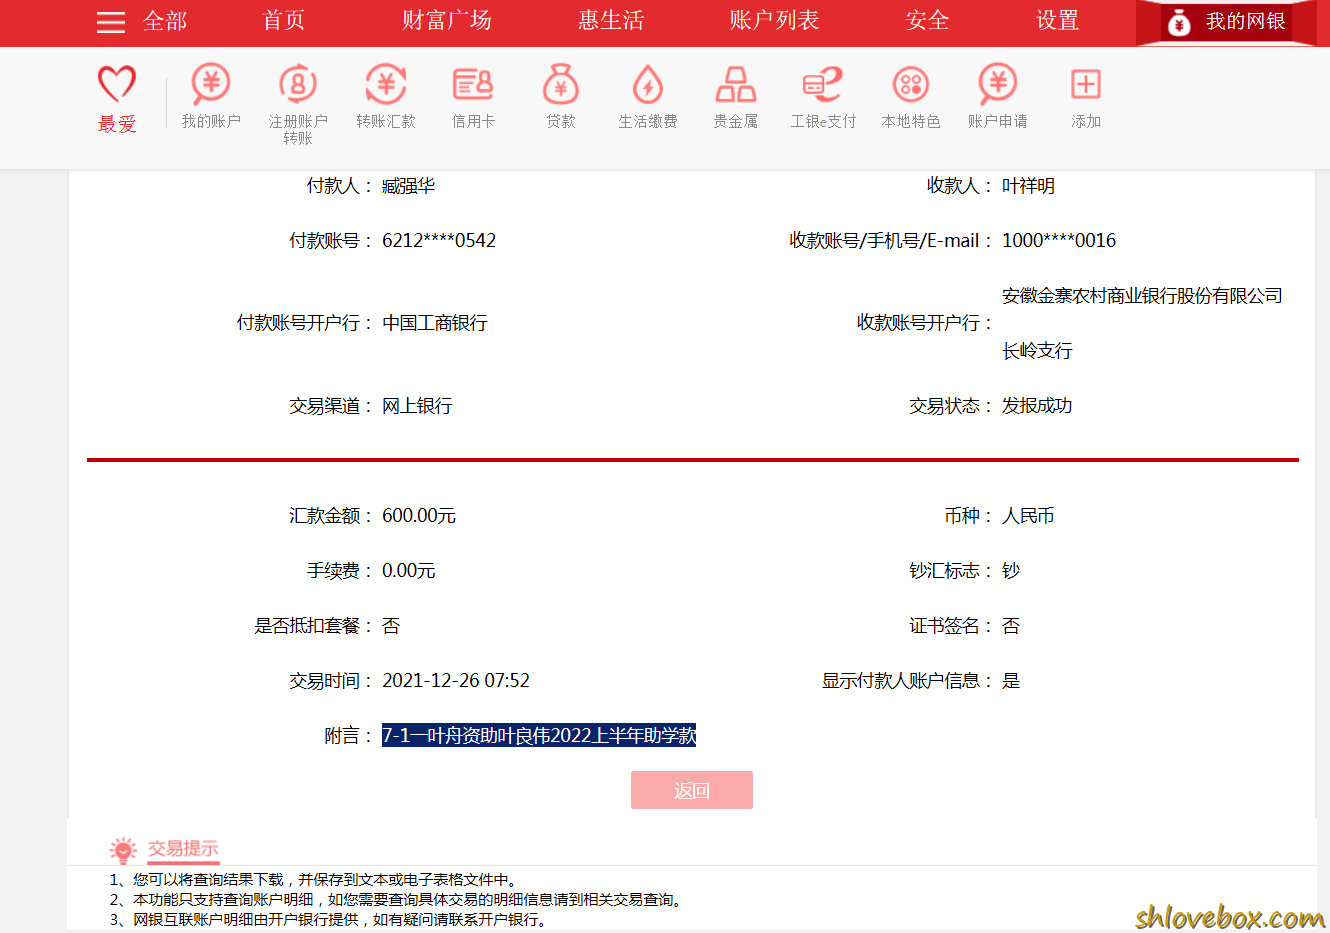Screen dimensions: 1330x933
Task: Click the 交易提示 heading link
Action: coord(183,849)
